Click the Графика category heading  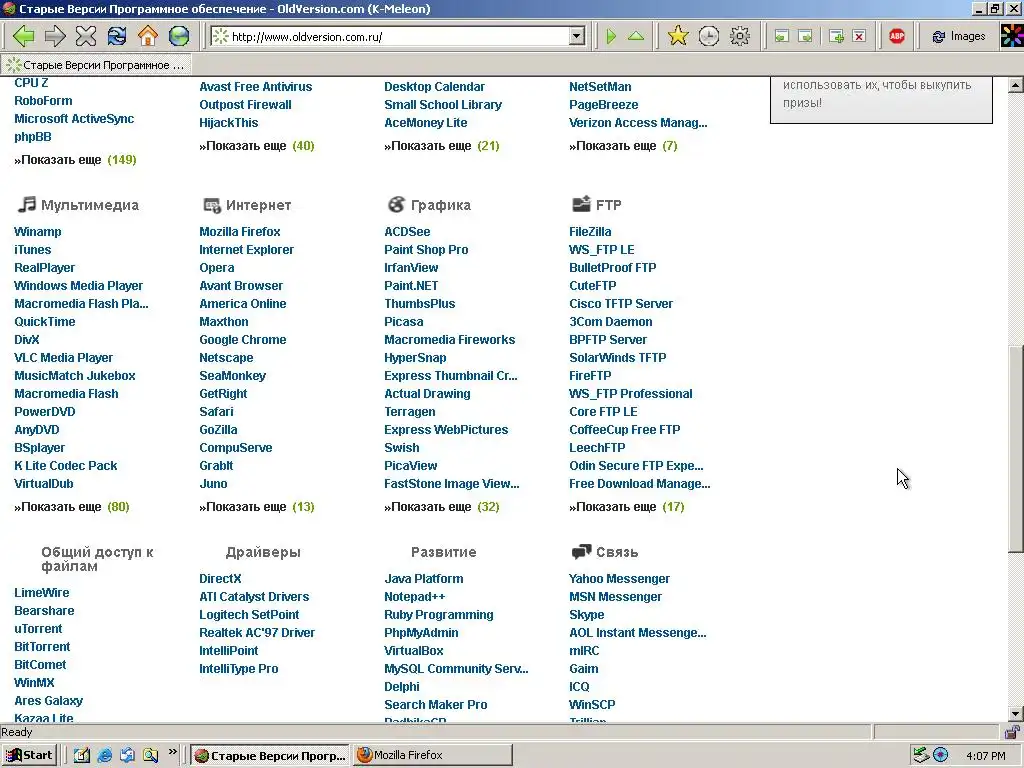tap(441, 205)
